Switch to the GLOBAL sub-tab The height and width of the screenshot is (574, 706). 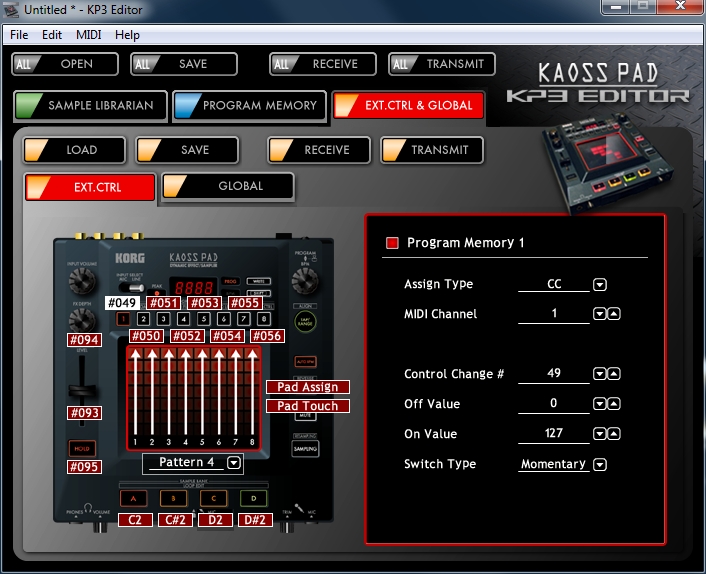[x=228, y=186]
